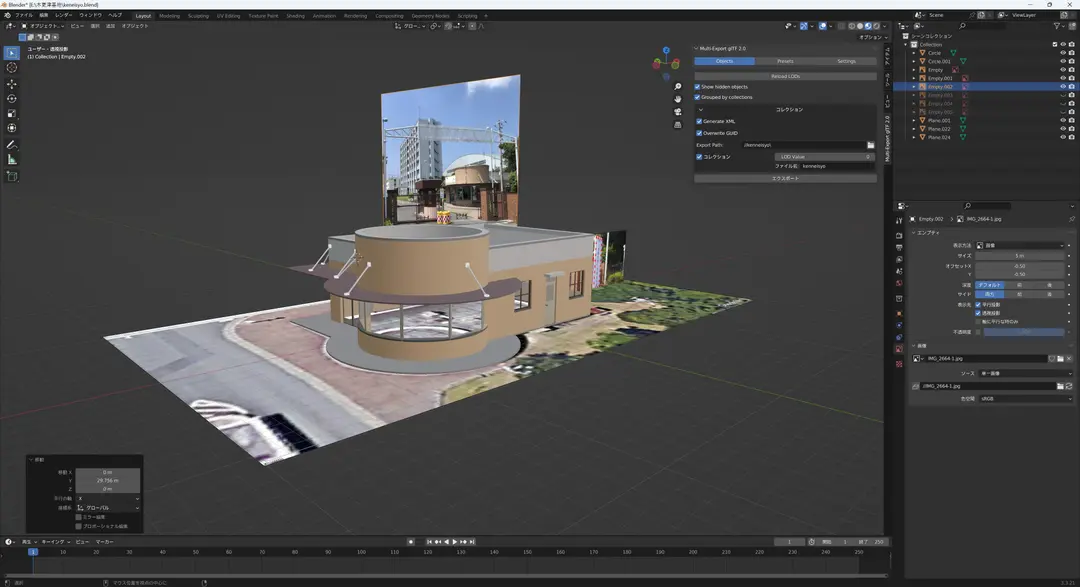Open the ファイル menu
Image resolution: width=1080 pixels, height=587 pixels.
click(24, 15)
